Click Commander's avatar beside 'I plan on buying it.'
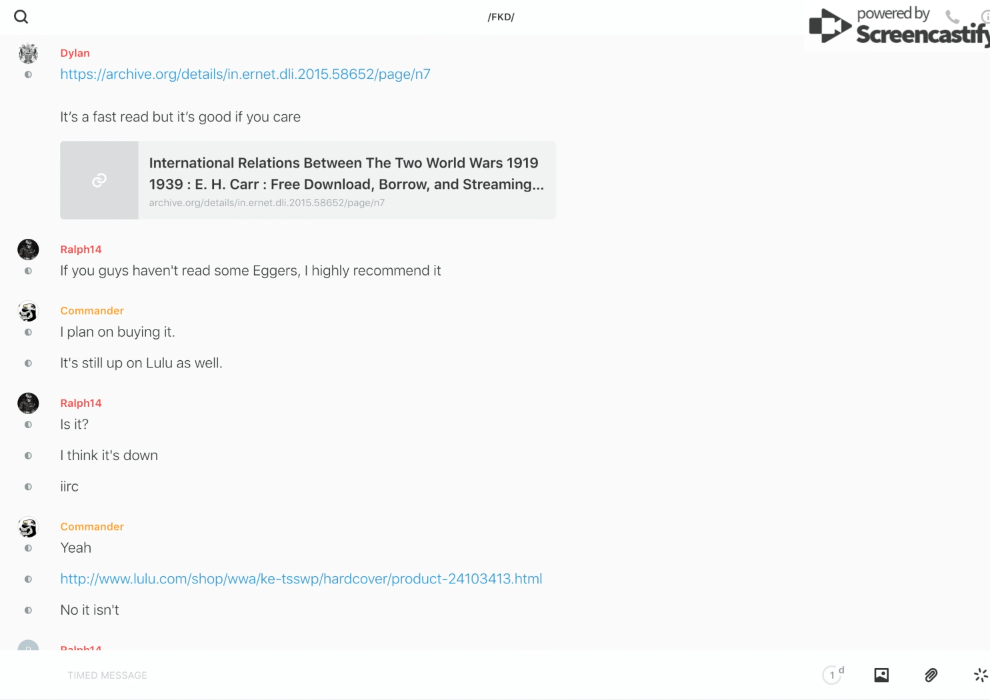 pos(28,312)
